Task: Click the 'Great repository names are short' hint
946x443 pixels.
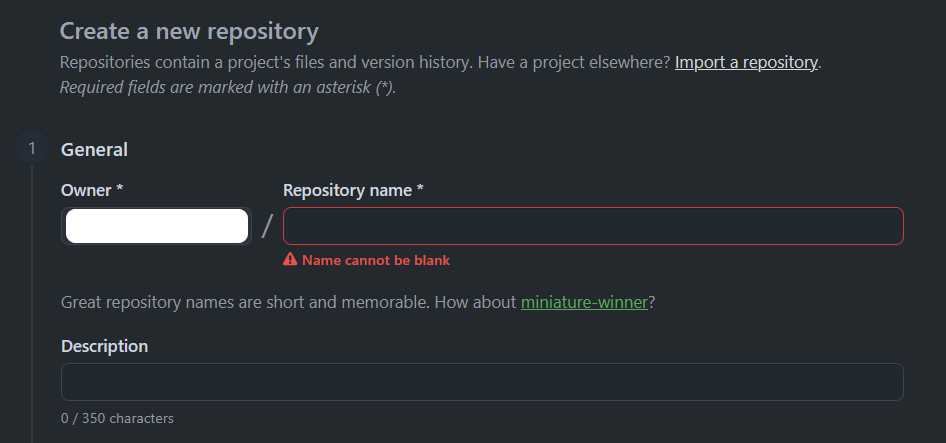Action: (x=358, y=302)
